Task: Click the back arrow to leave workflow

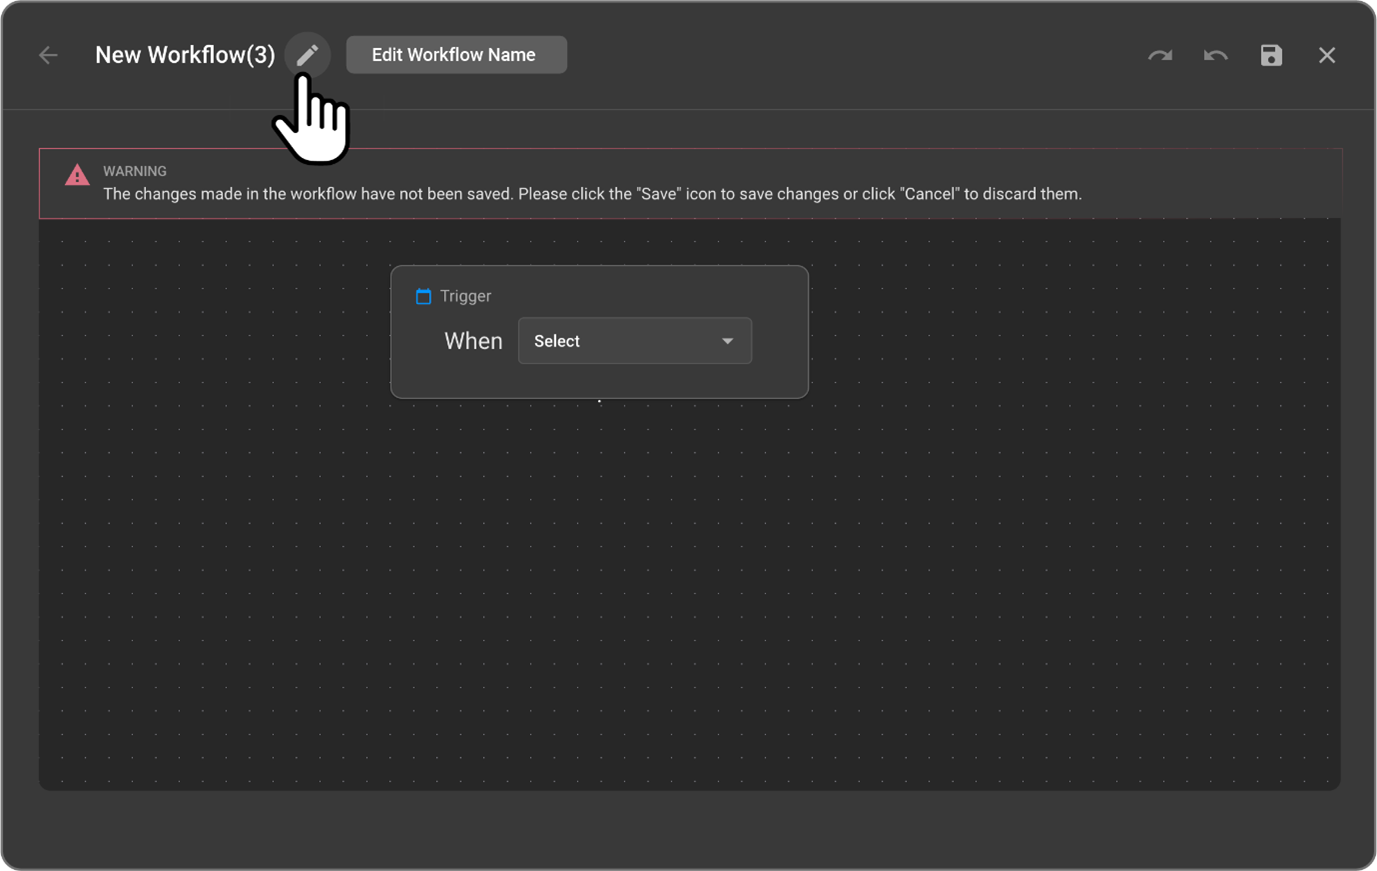Action: click(x=48, y=55)
